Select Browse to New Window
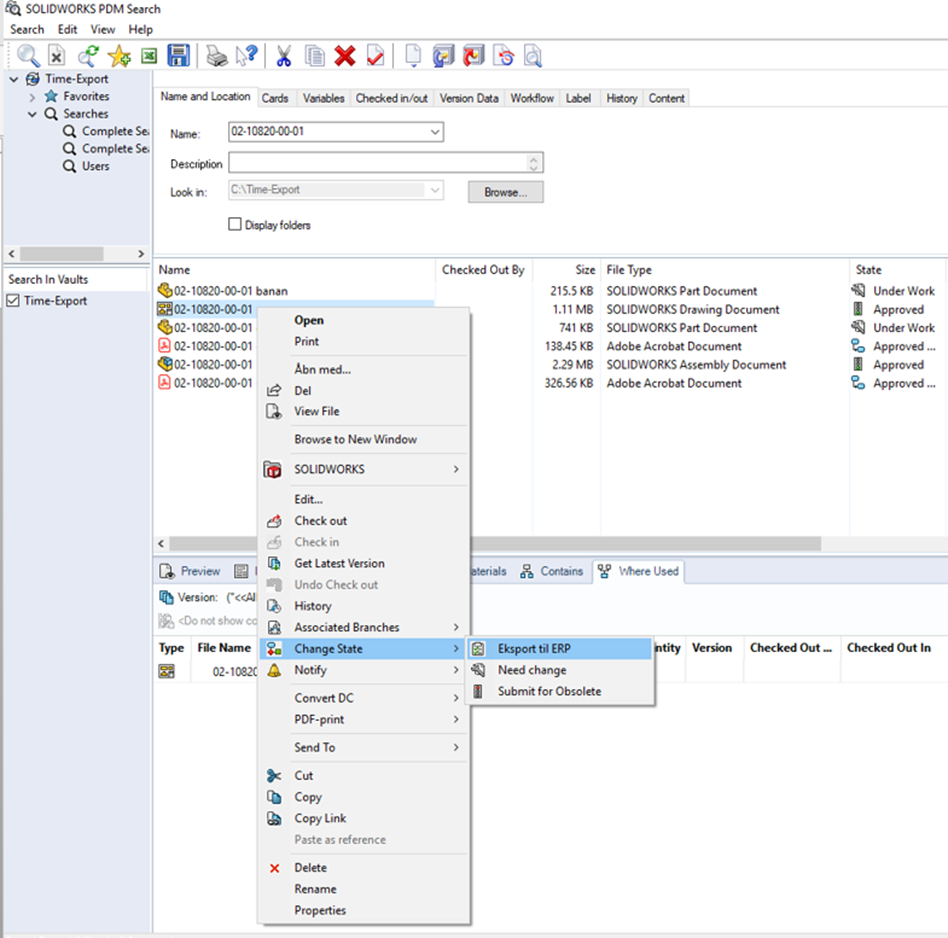Image resolution: width=948 pixels, height=938 pixels. (363, 439)
